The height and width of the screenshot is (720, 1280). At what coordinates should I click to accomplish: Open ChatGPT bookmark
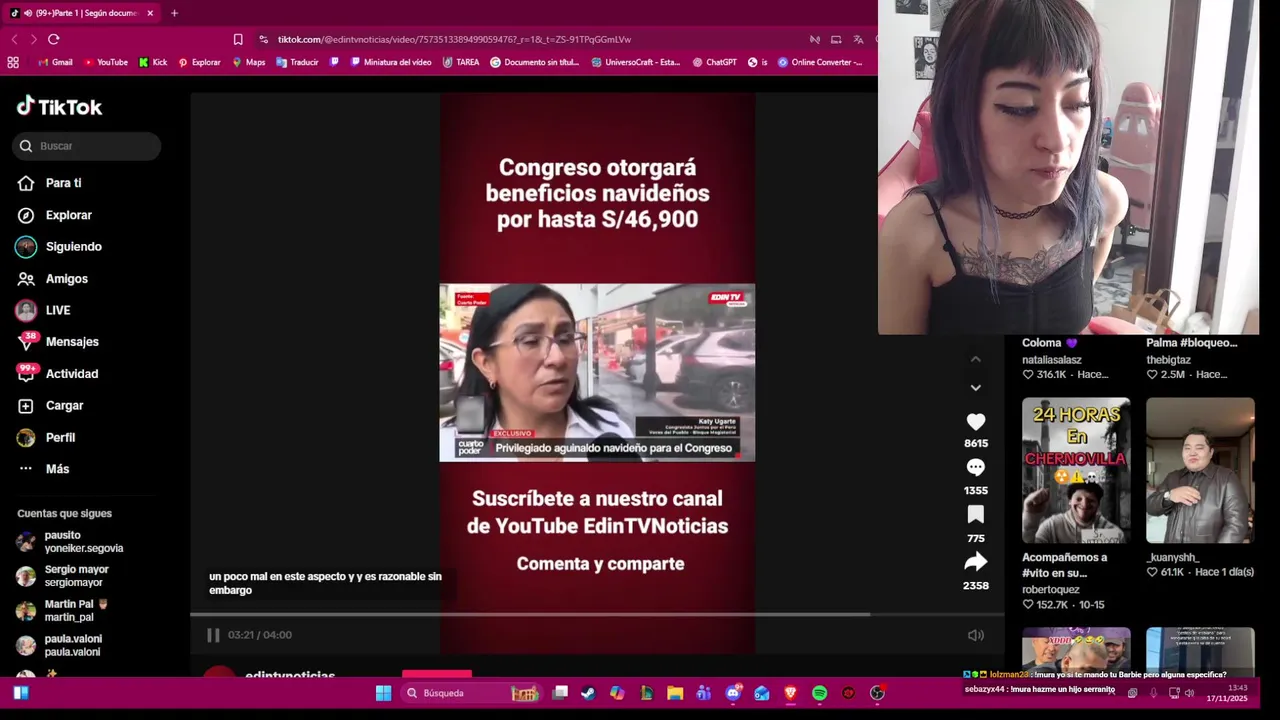coord(714,62)
